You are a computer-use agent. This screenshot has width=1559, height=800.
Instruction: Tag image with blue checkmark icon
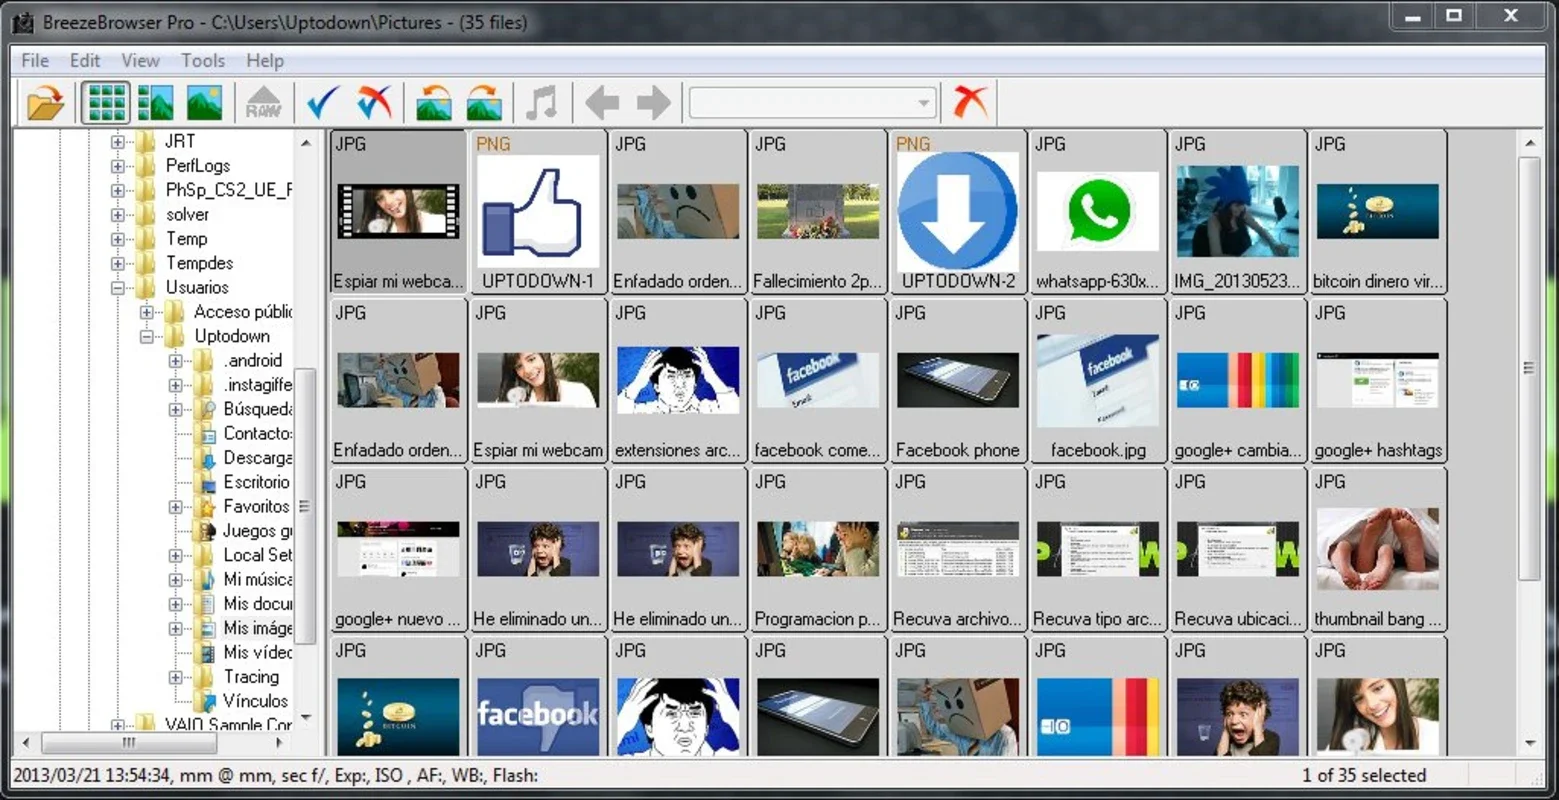pos(323,102)
